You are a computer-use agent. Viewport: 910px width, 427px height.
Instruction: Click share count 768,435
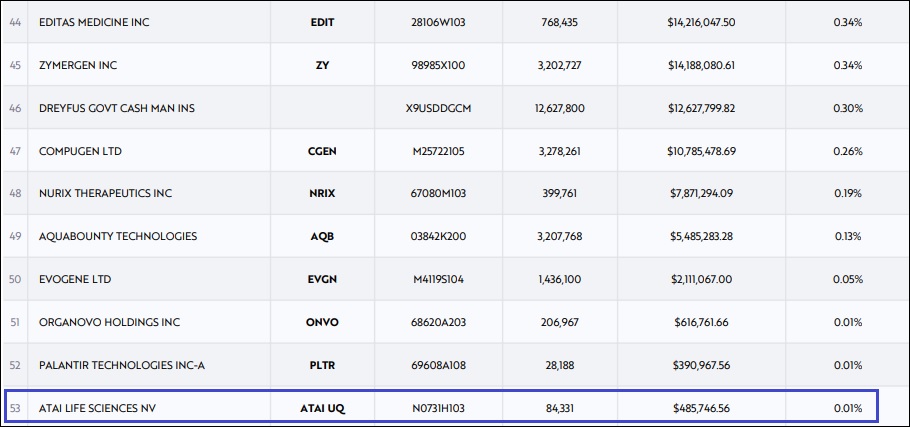(x=559, y=23)
